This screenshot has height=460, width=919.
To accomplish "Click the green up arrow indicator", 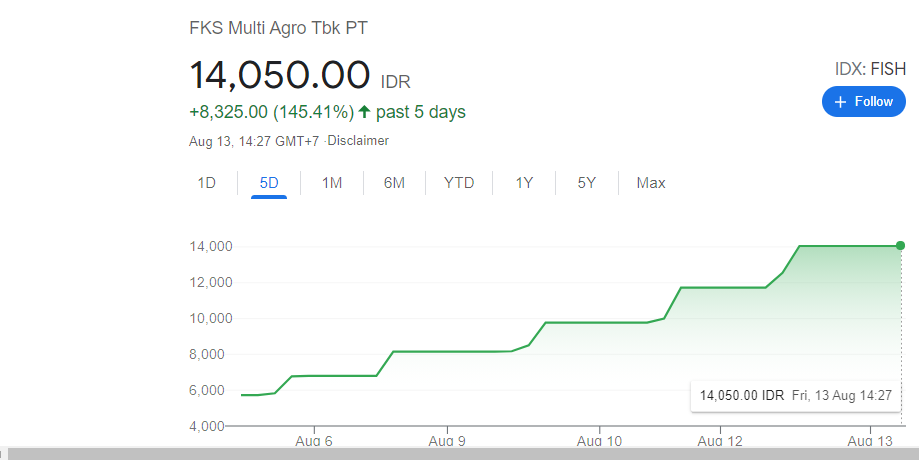I will pyautogui.click(x=364, y=112).
